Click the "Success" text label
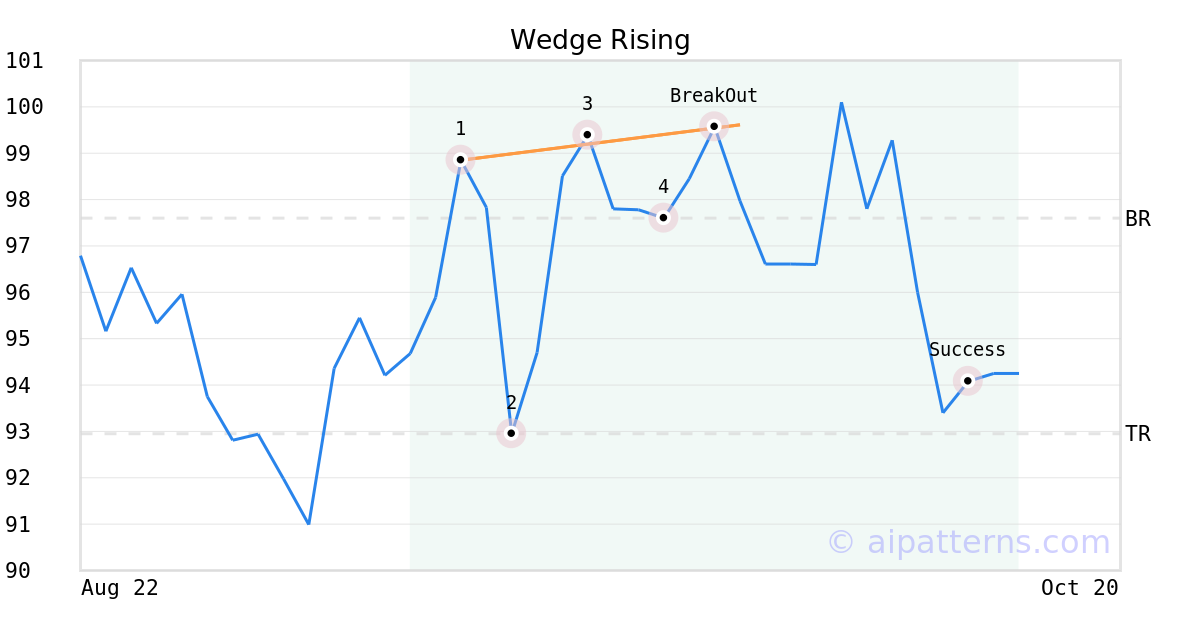The width and height of the screenshot is (1200, 630). [967, 350]
